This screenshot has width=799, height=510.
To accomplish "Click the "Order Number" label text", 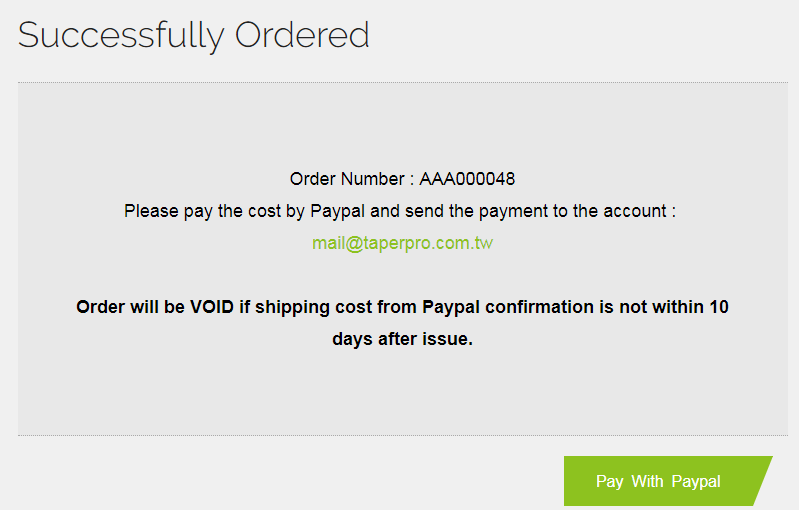I will coord(347,179).
